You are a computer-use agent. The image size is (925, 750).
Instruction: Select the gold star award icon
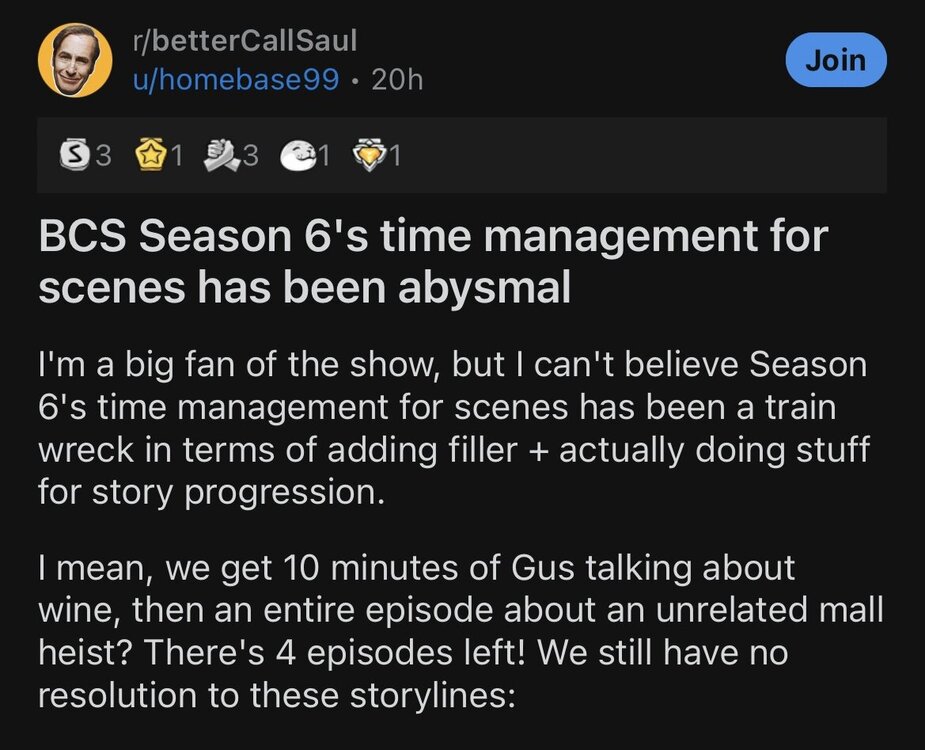pyautogui.click(x=149, y=155)
